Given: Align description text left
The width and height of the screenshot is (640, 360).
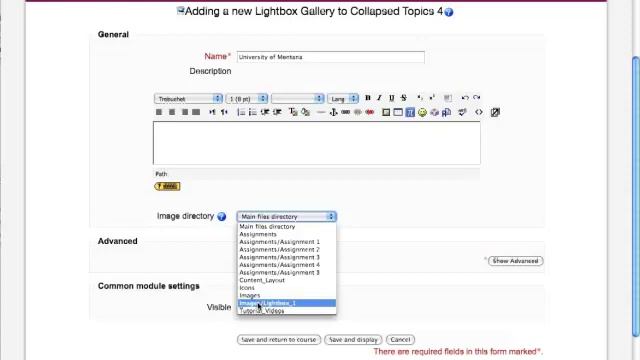Looking at the screenshot, I should [x=159, y=112].
